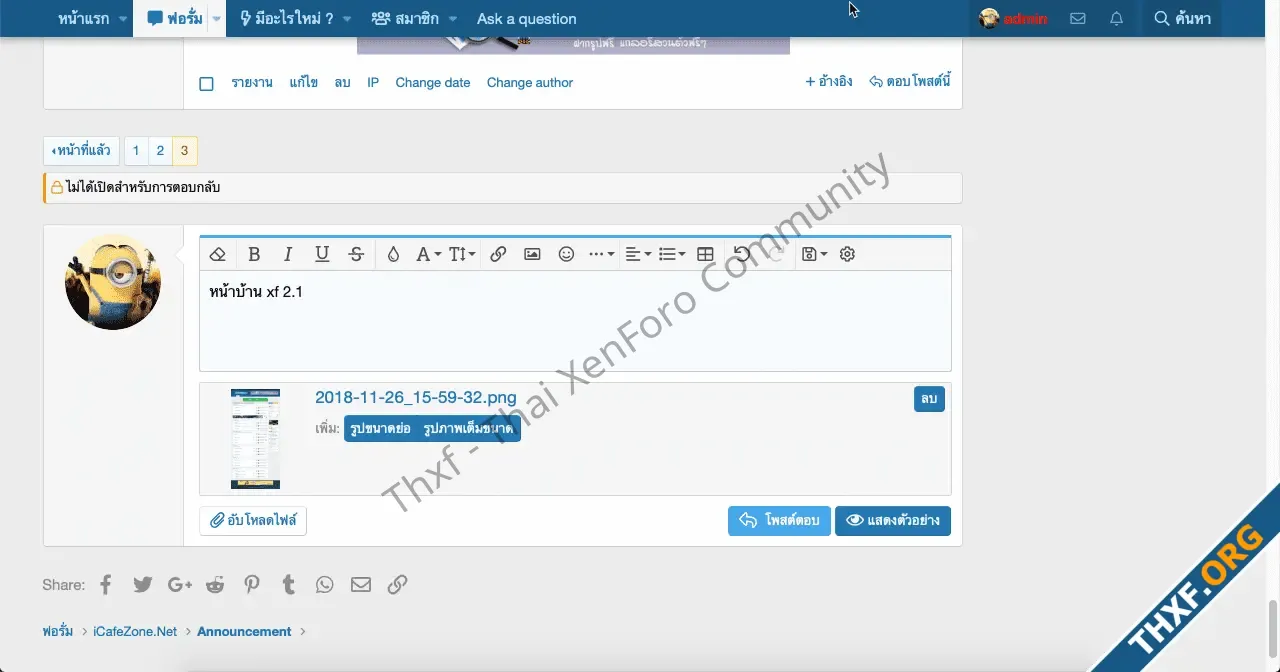Screen dimensions: 1280x672
Task: Insert a table using toolbar icon
Action: click(705, 254)
